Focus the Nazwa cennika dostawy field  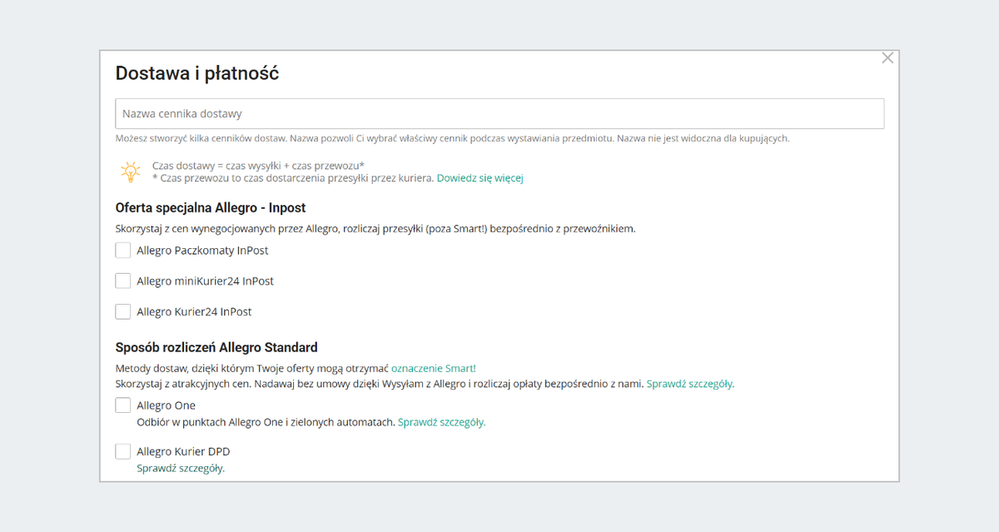coord(499,114)
